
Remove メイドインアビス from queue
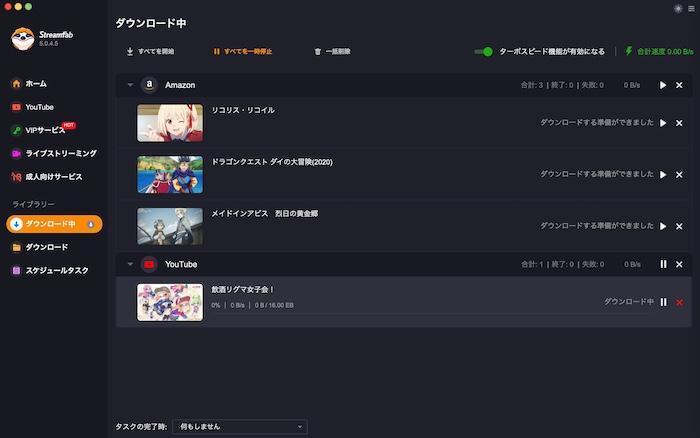679,226
